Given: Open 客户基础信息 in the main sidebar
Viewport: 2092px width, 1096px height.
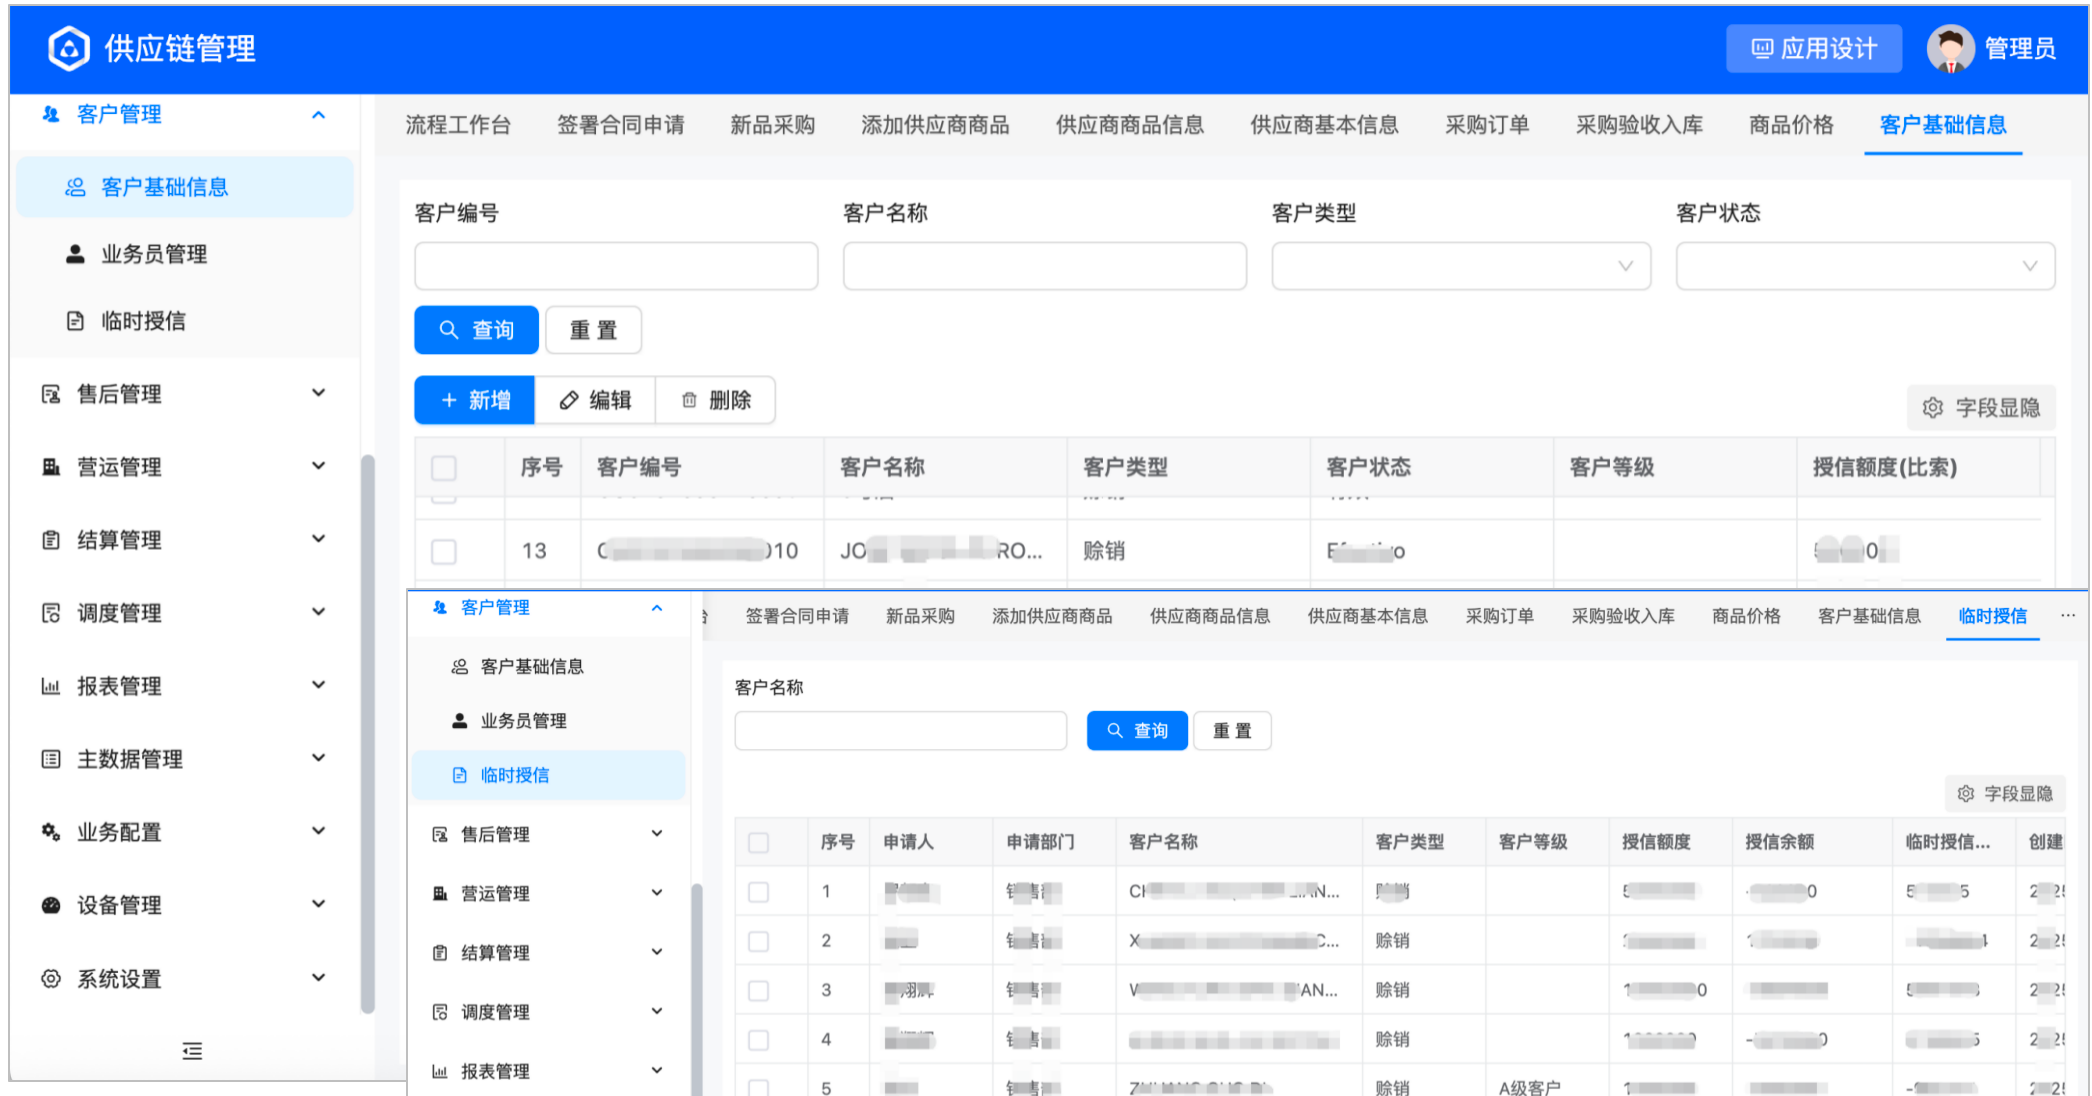Looking at the screenshot, I should coord(185,187).
